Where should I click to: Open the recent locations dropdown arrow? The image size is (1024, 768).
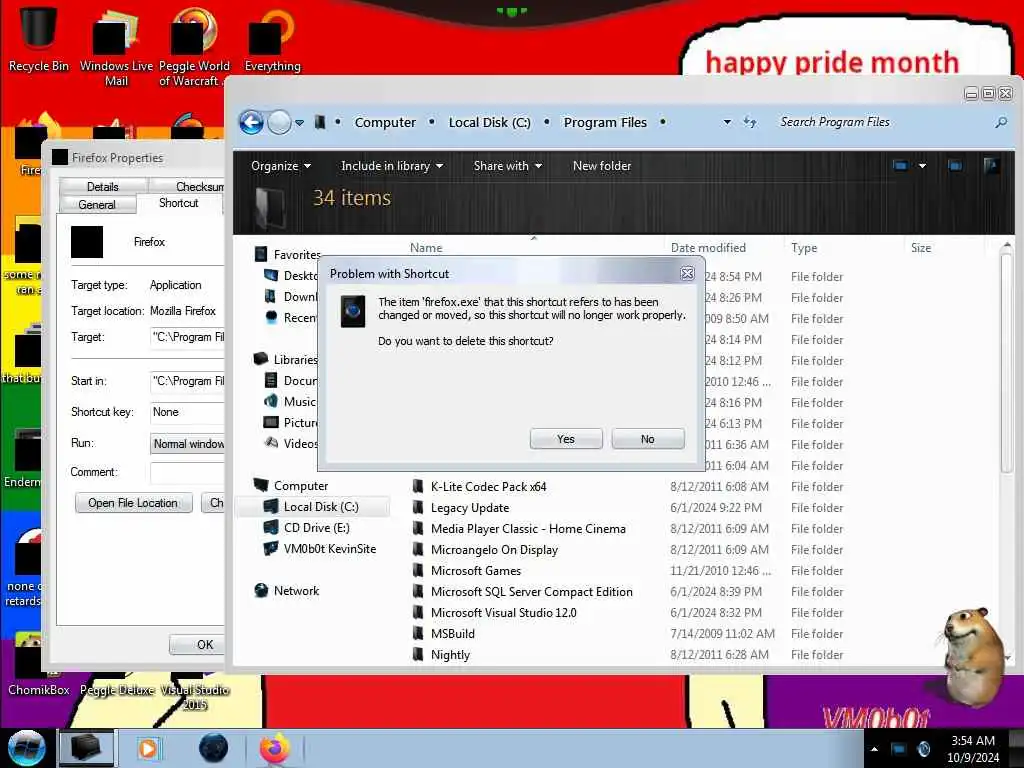coord(299,123)
